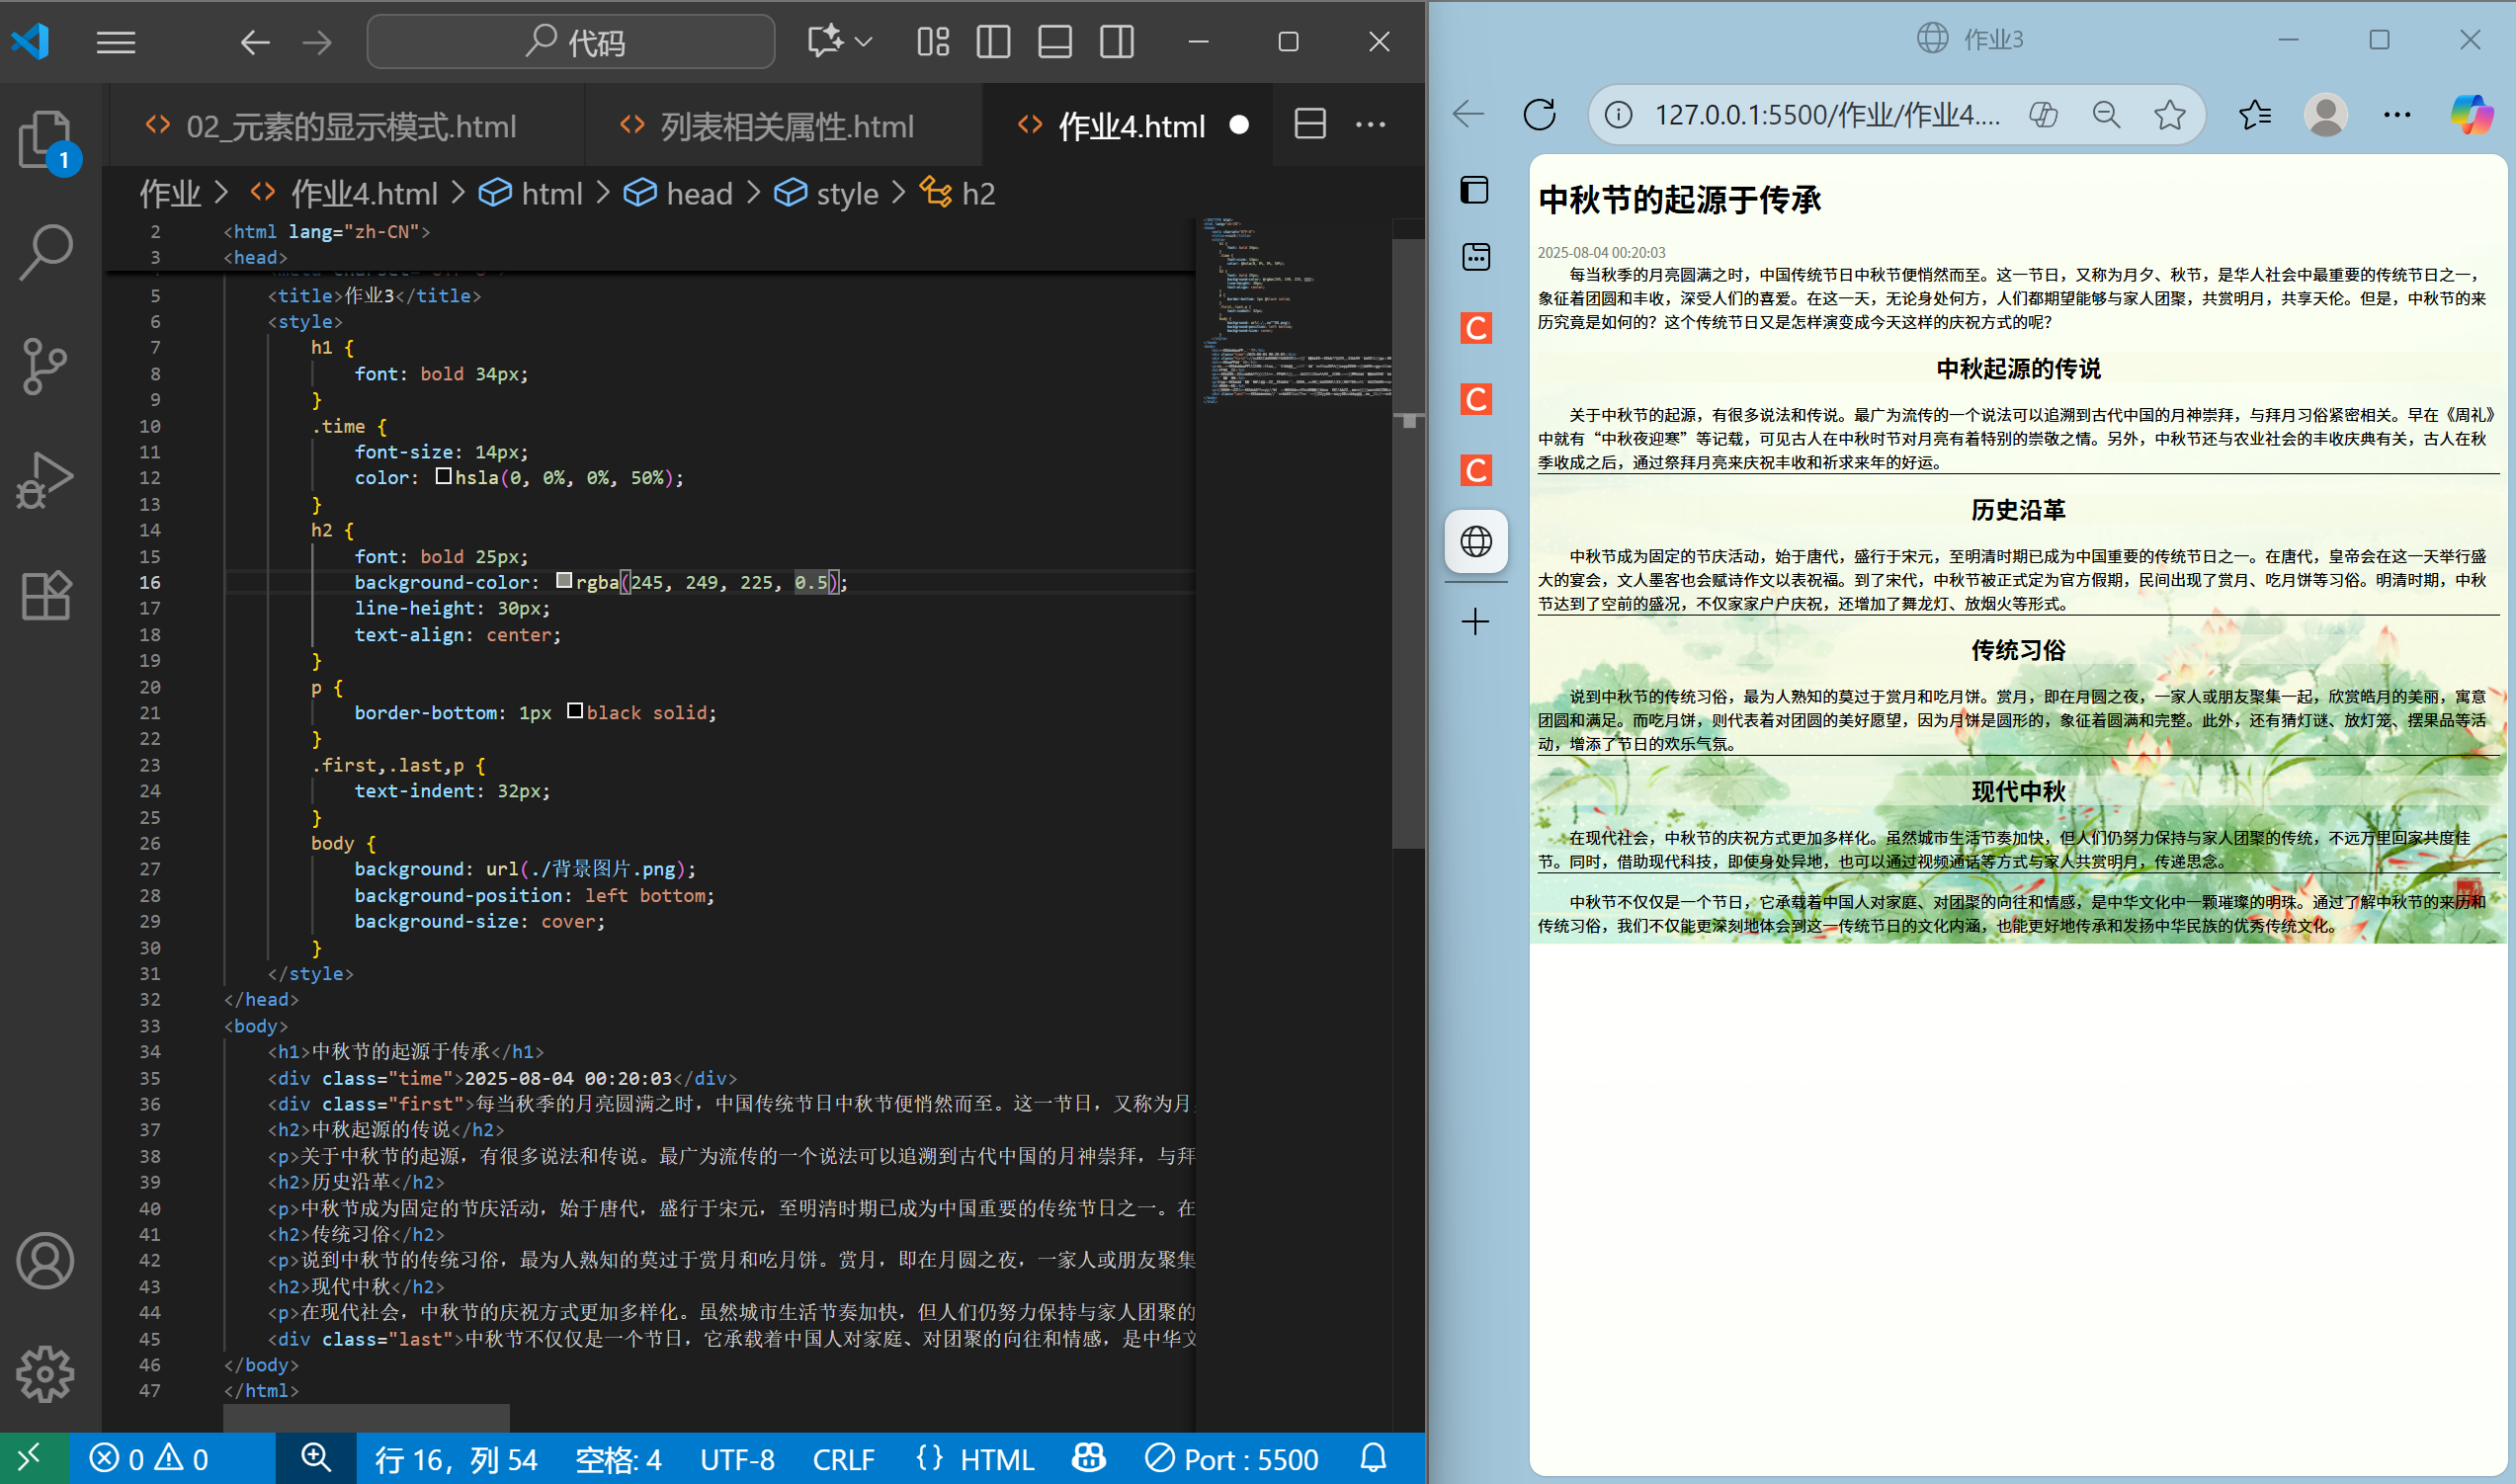Switch to 02_元素的显示模式.html tab
Viewport: 2516px width, 1484px height.
coord(350,126)
